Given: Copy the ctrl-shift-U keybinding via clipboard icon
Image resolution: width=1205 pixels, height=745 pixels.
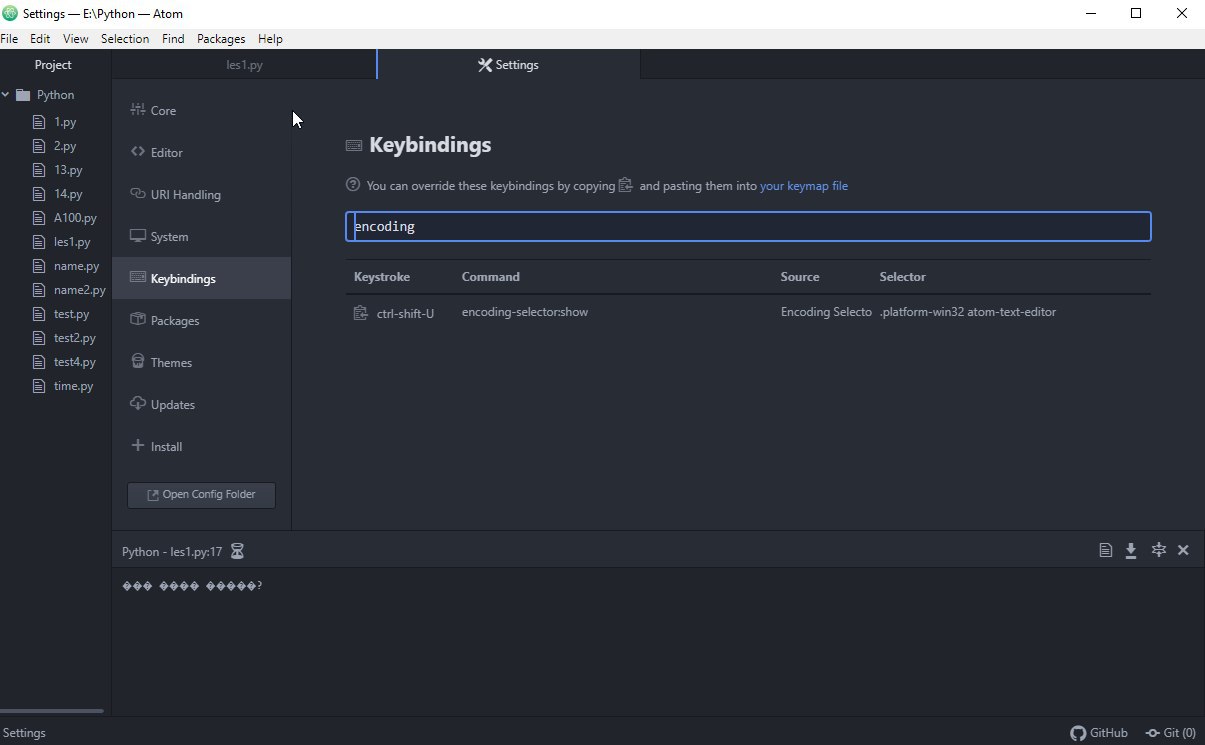Looking at the screenshot, I should tap(361, 313).
